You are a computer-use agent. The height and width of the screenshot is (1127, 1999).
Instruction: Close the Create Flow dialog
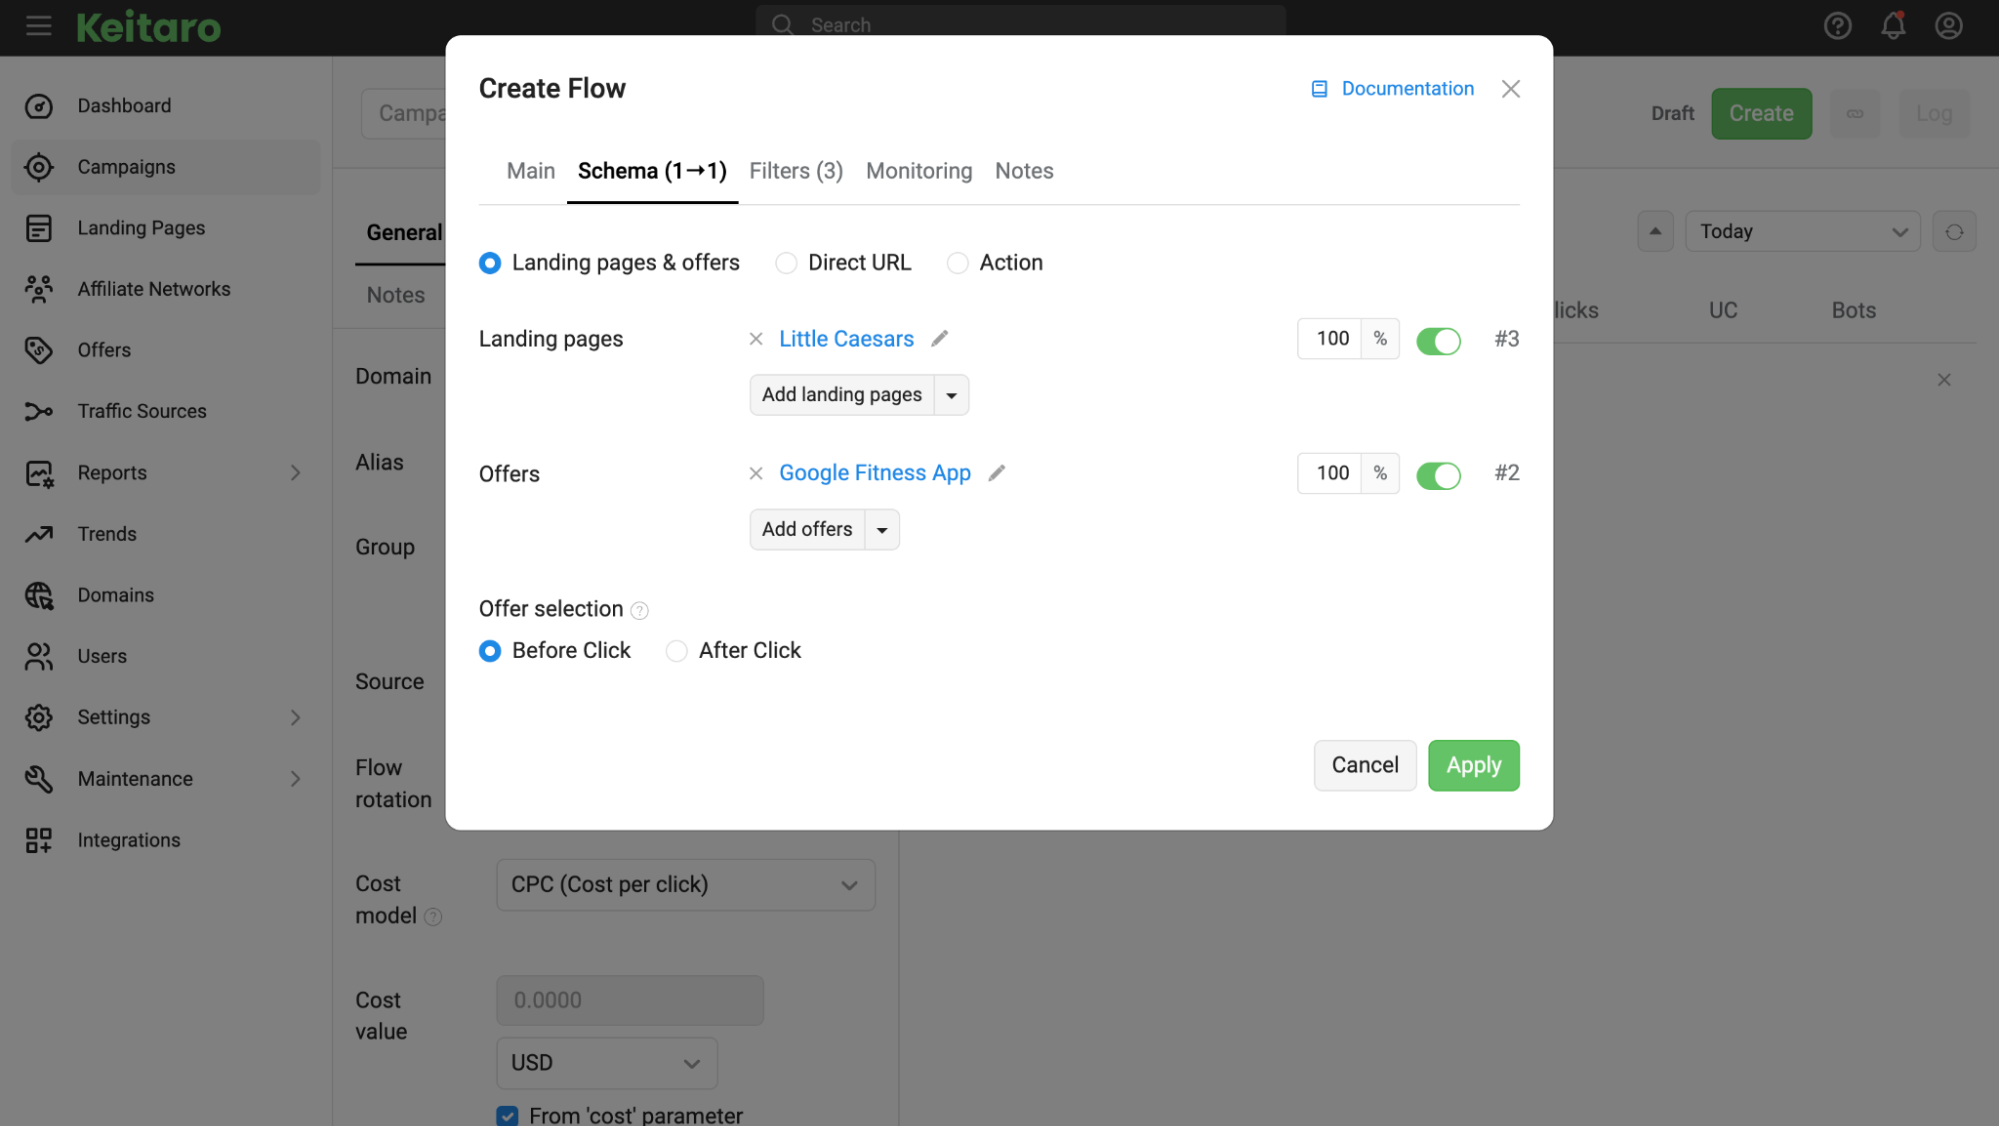[x=1510, y=89]
